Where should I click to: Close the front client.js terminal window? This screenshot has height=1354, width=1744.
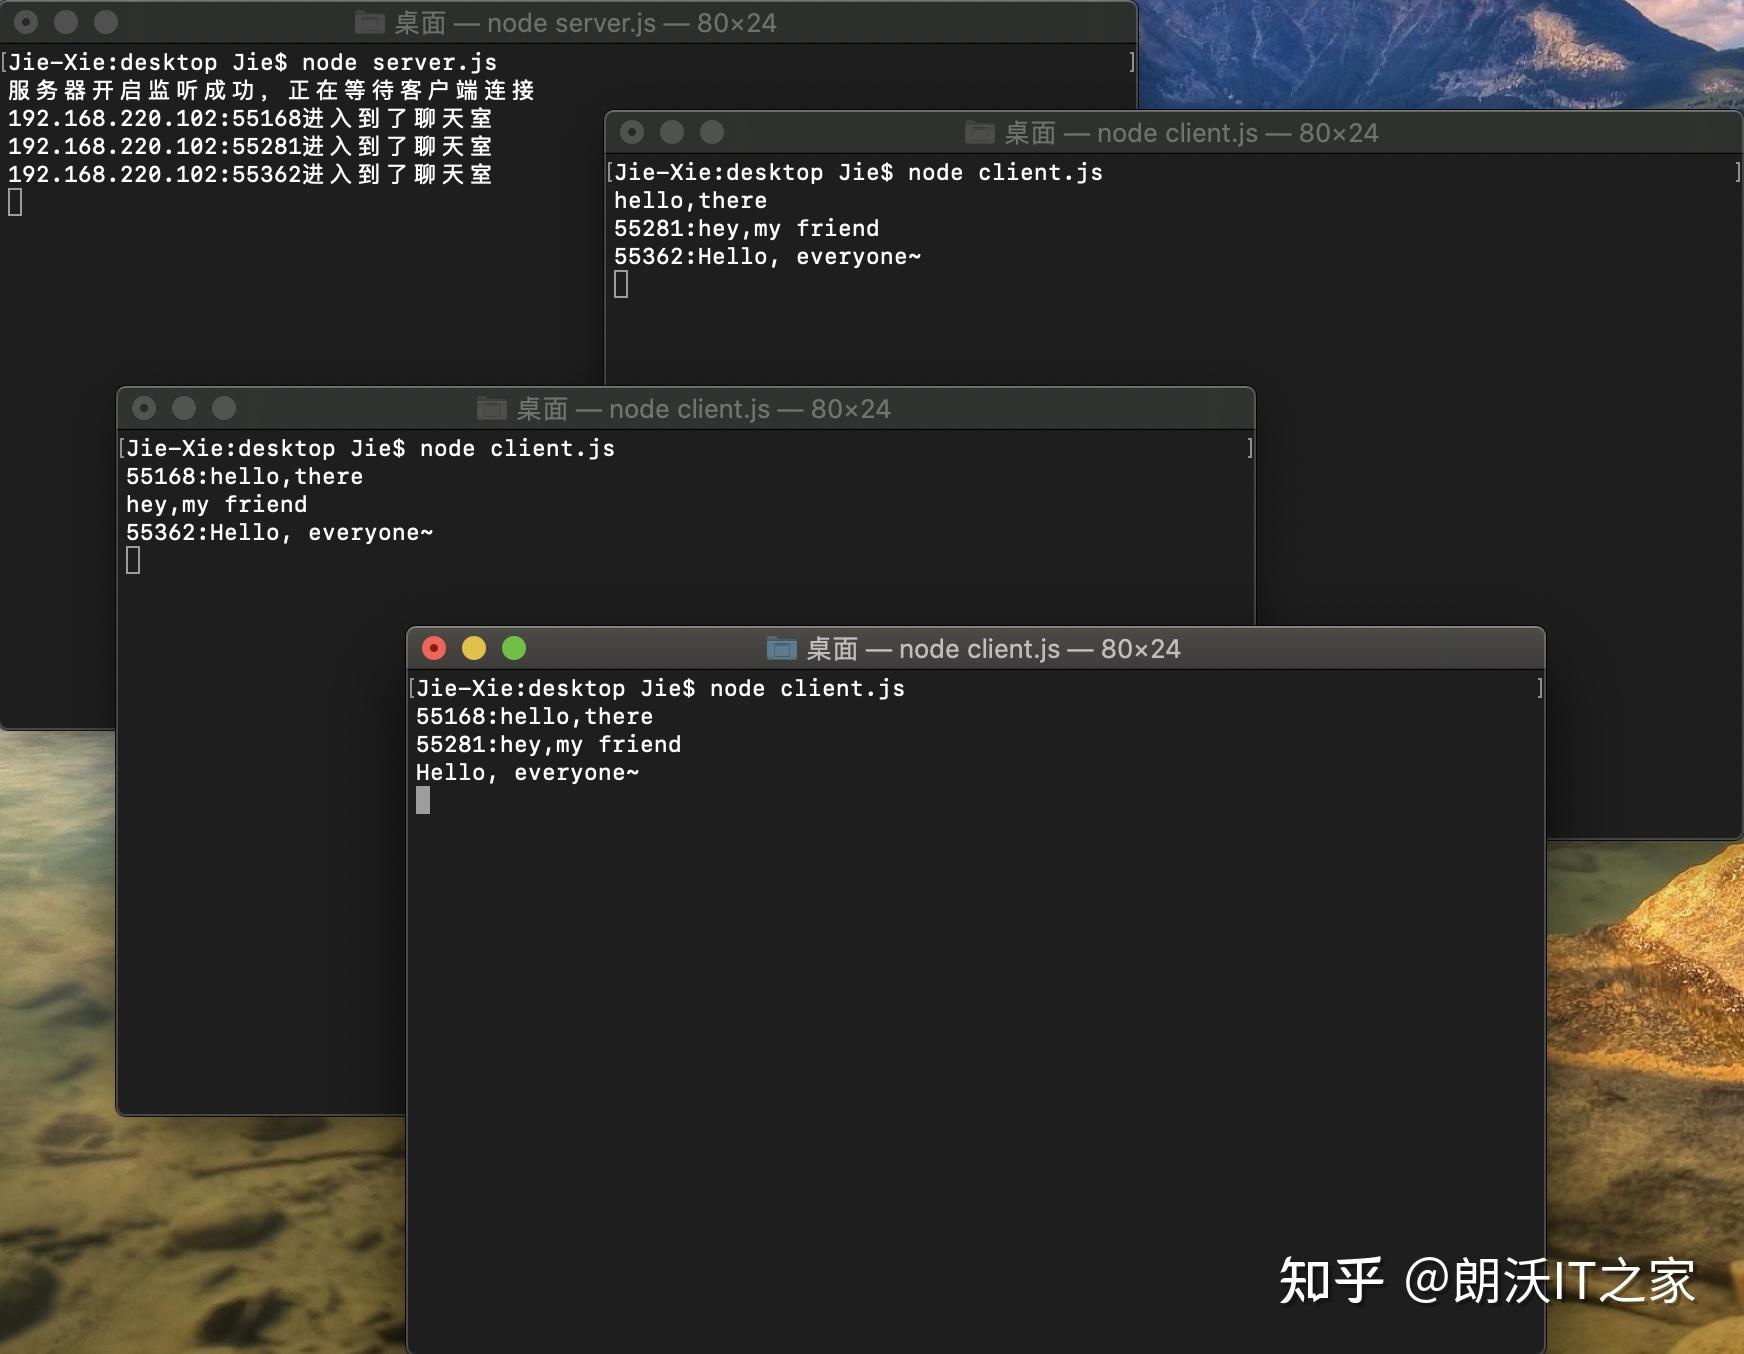pos(434,648)
